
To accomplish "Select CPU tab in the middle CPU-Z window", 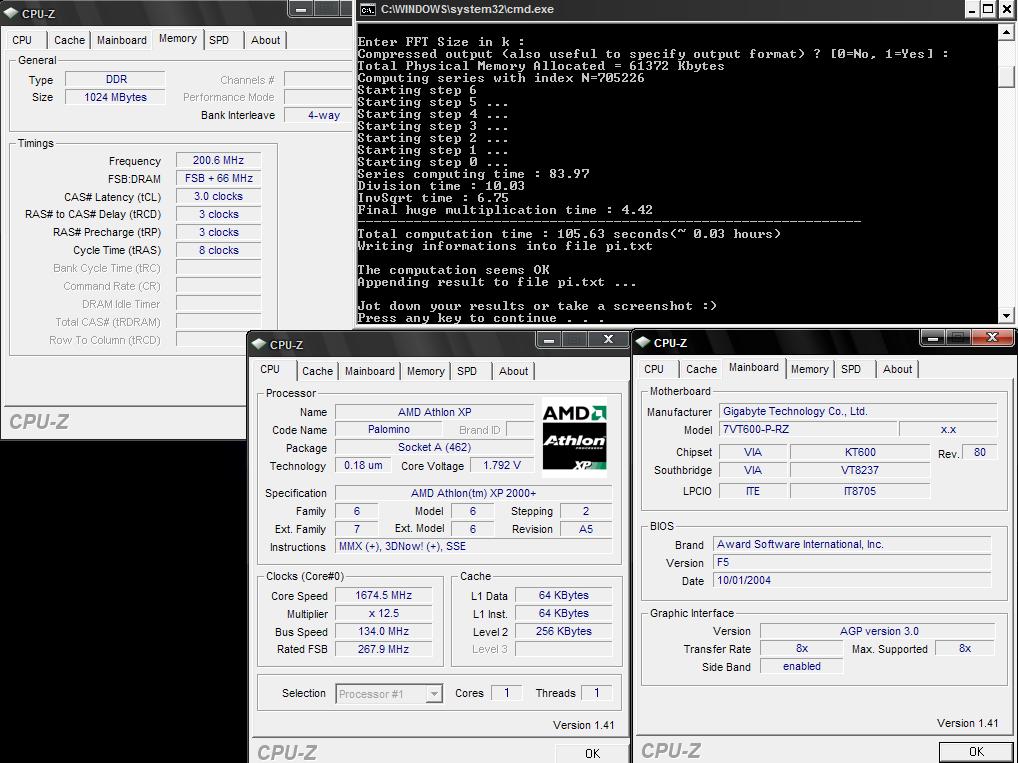I will (x=270, y=369).
